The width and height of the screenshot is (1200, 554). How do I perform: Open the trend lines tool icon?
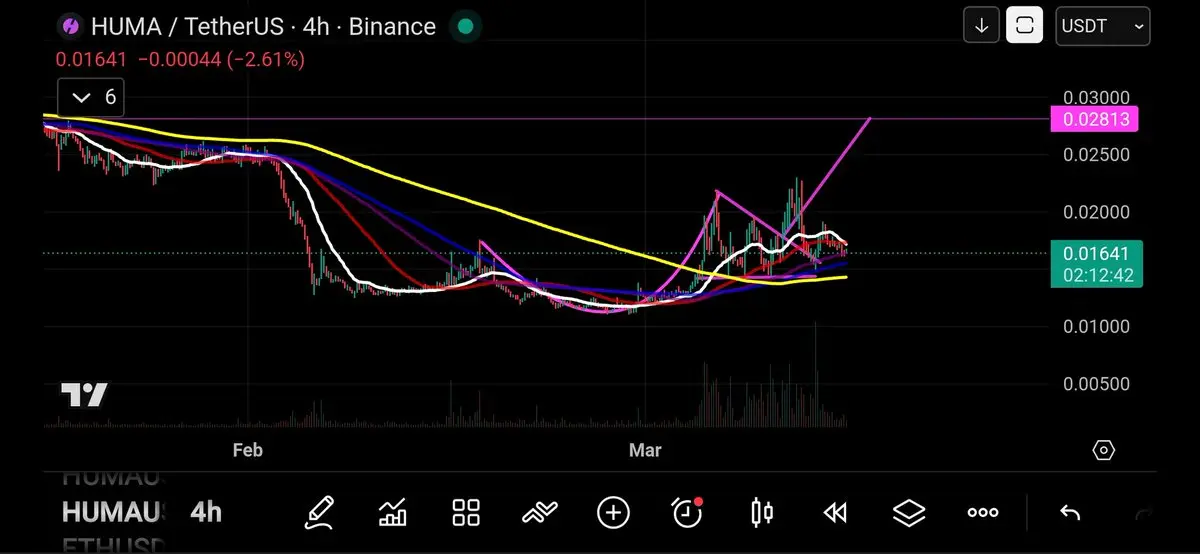pos(539,513)
